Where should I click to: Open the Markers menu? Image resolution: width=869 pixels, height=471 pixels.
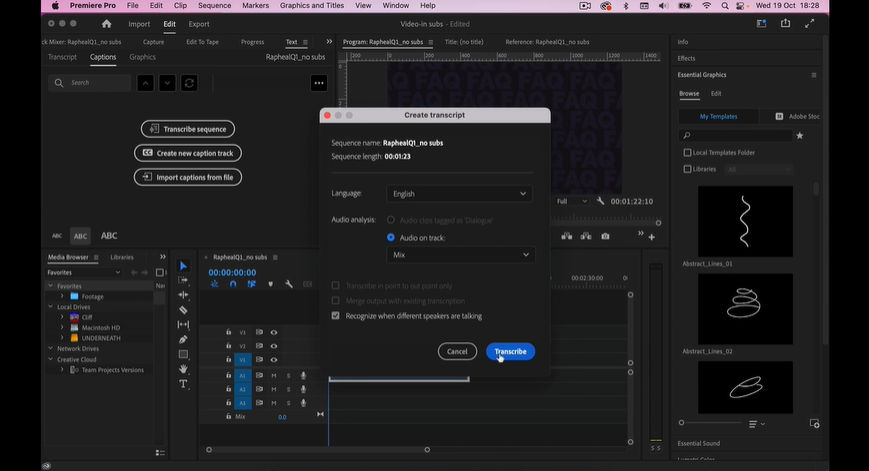pos(255,6)
